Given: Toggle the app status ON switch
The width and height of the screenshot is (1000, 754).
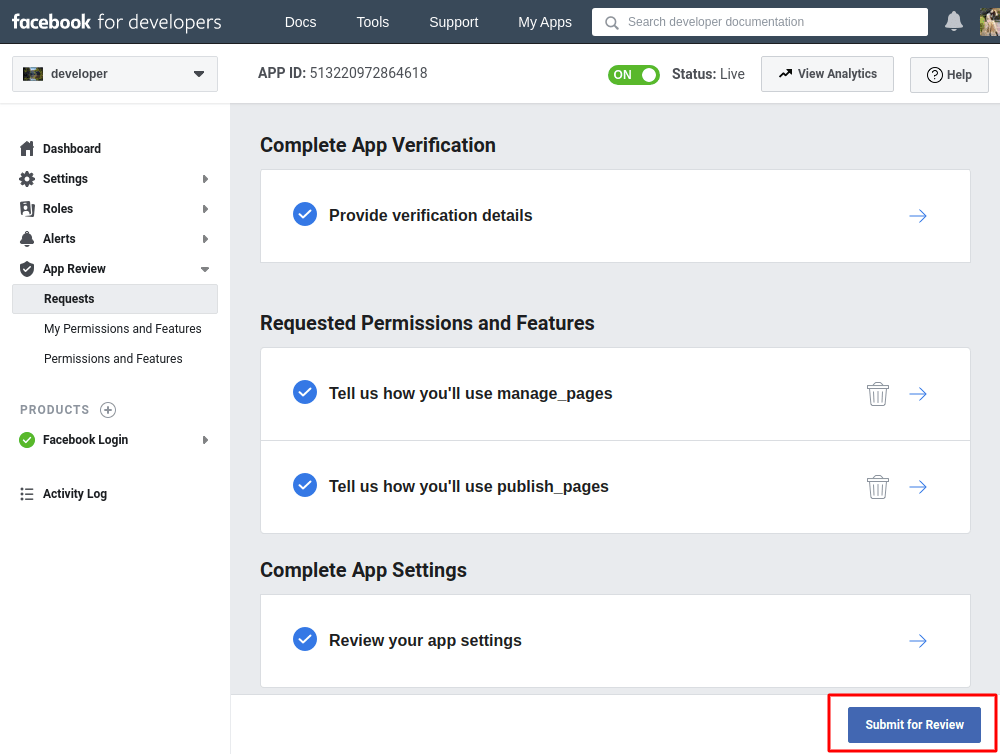Looking at the screenshot, I should 633,75.
